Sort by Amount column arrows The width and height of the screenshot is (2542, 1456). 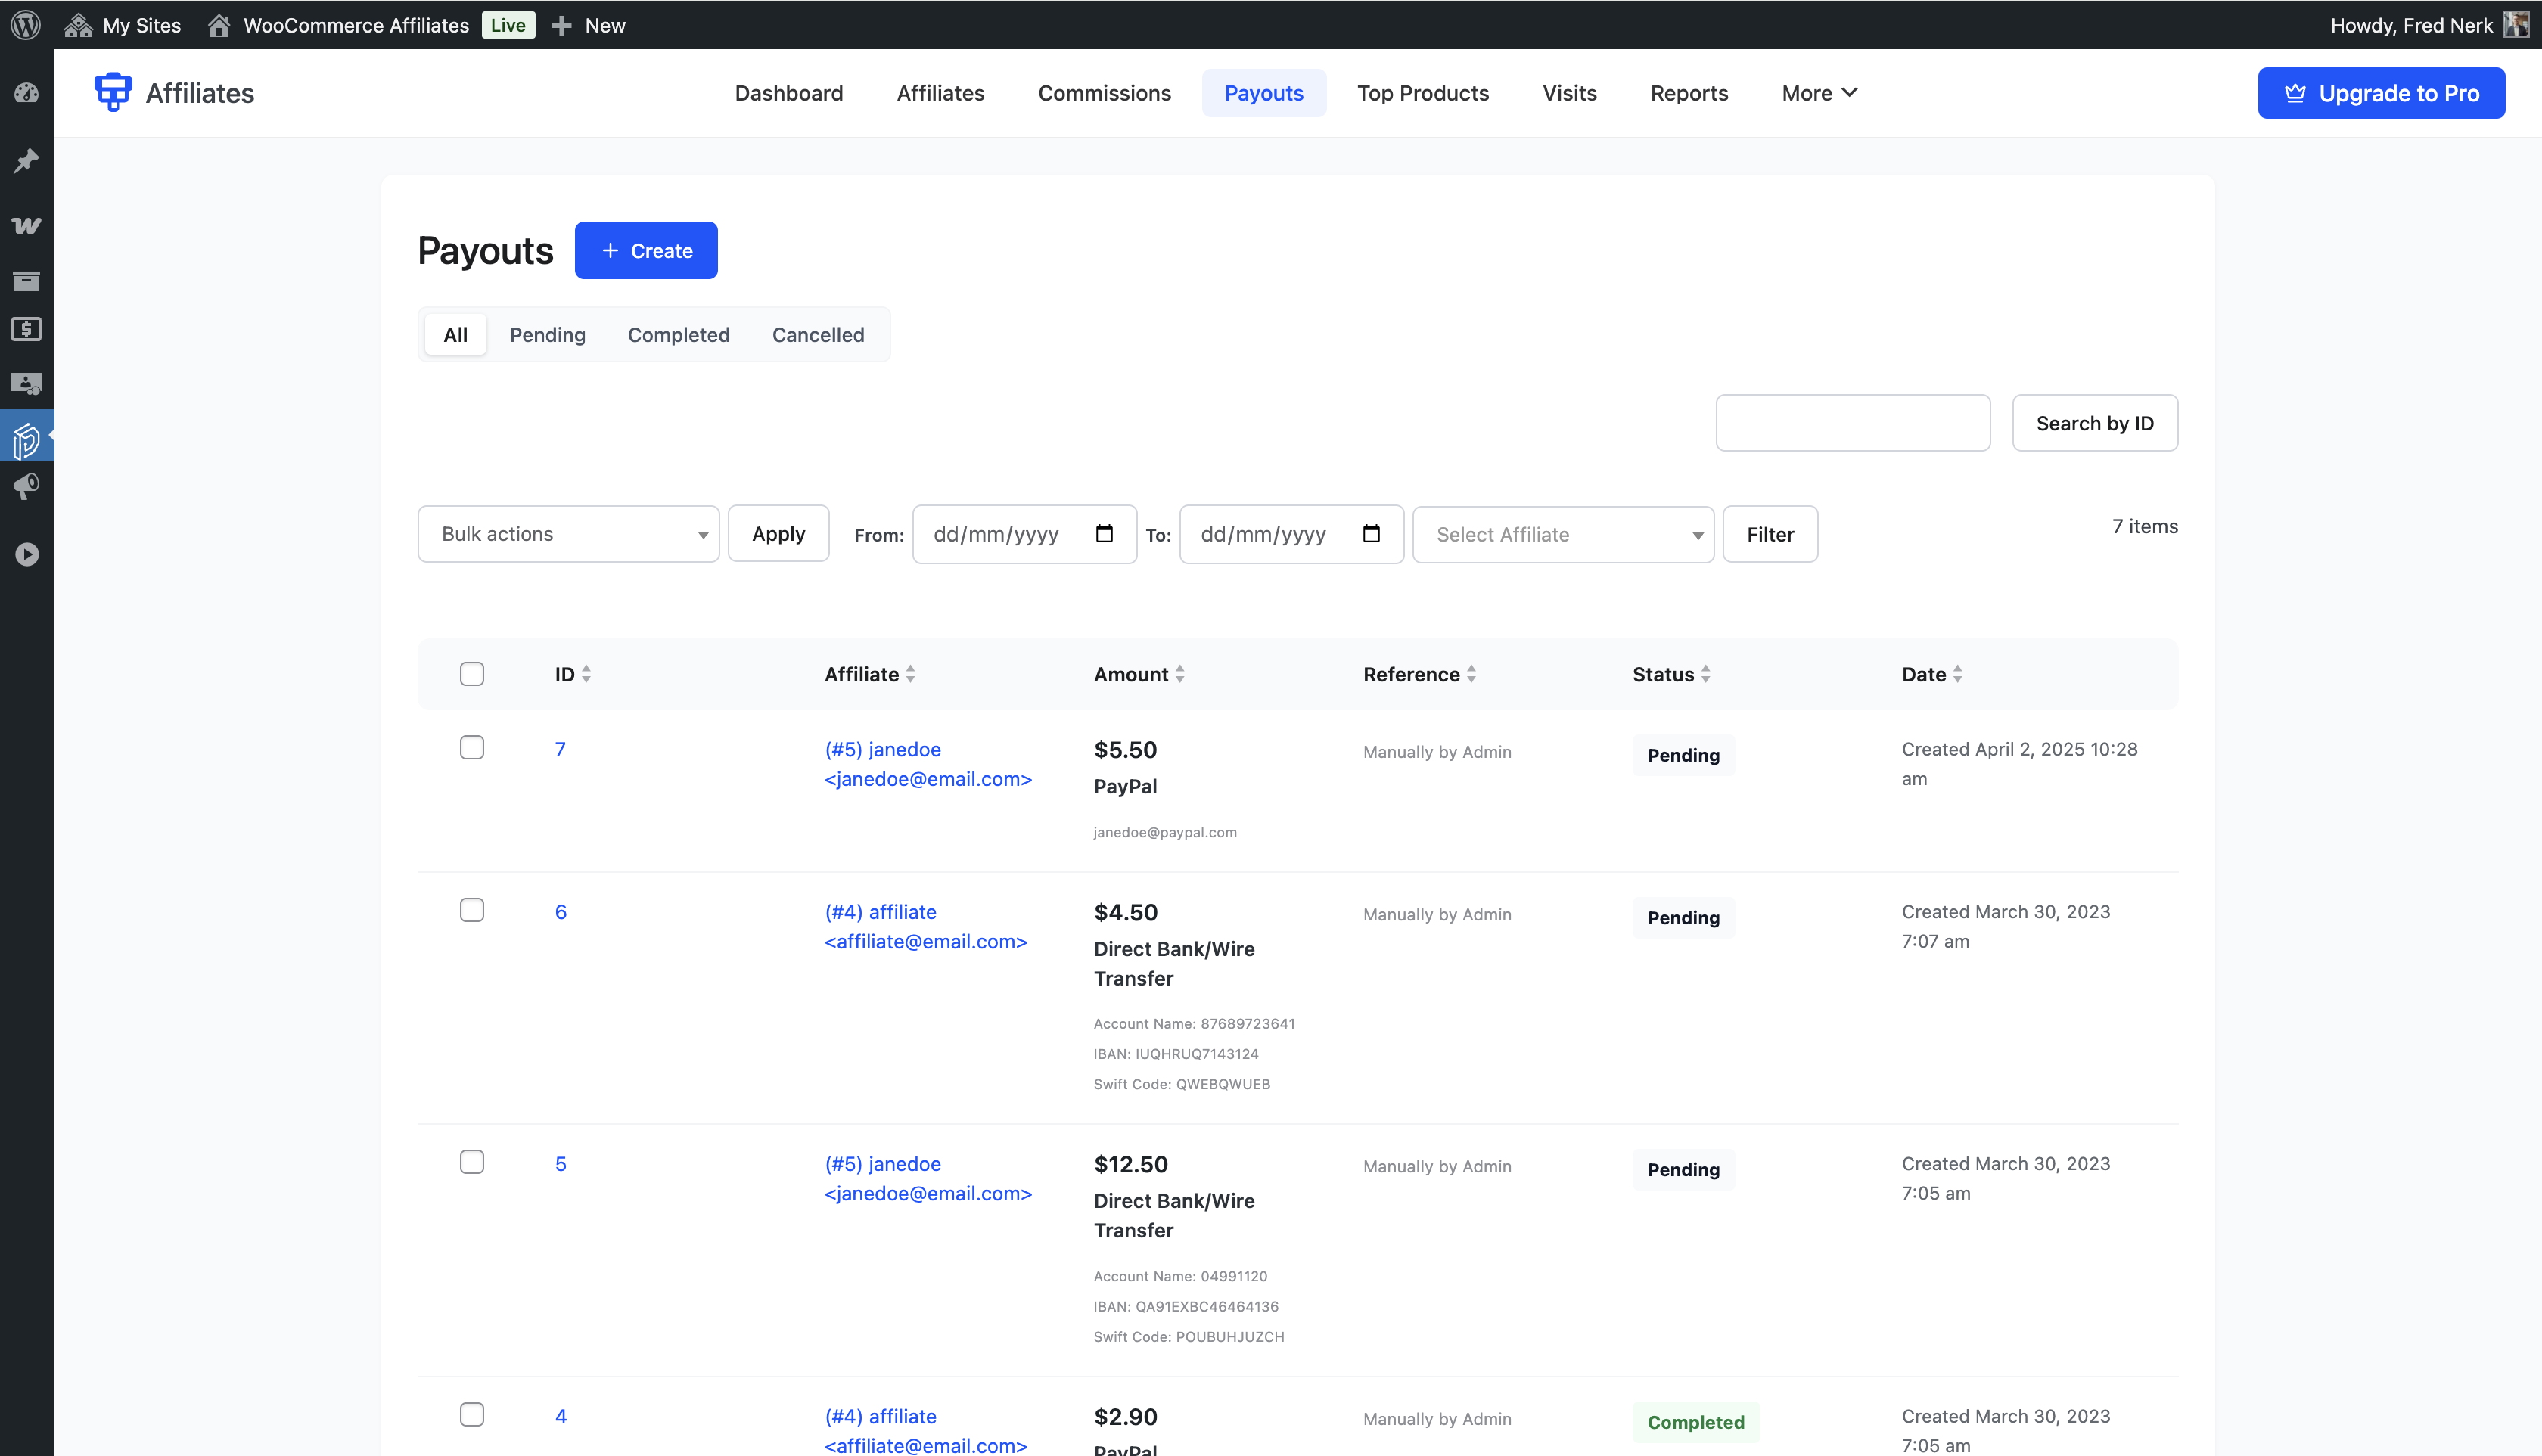click(1180, 675)
